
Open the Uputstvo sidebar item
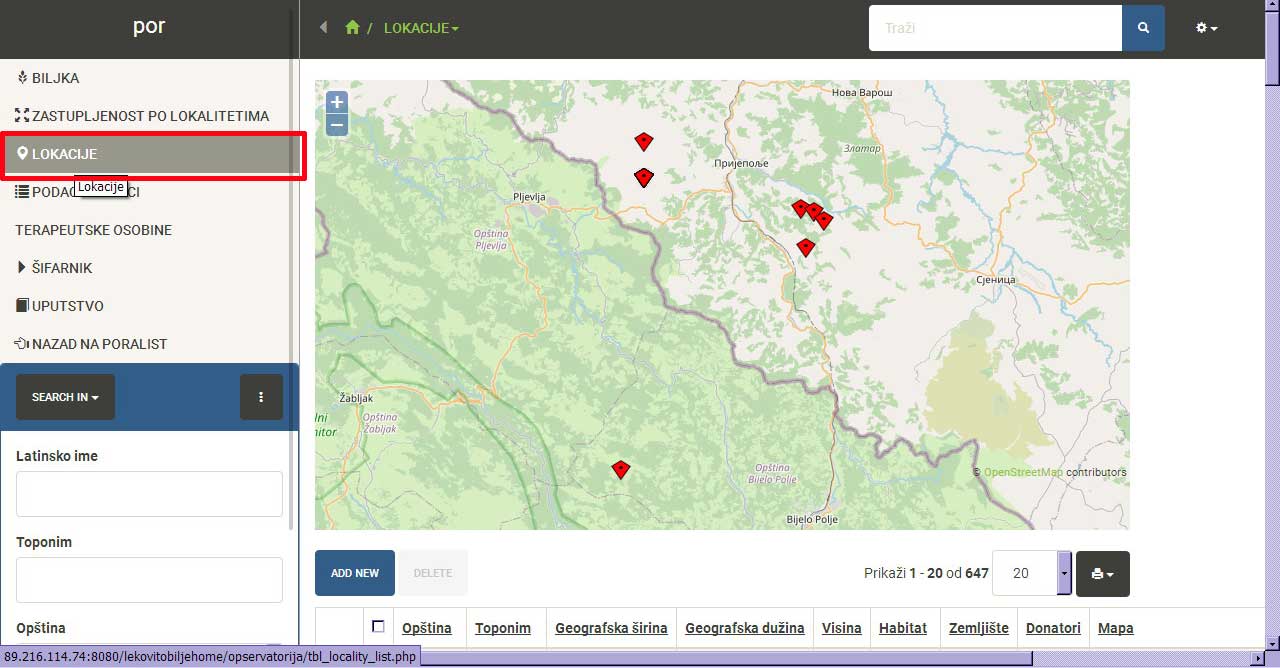pos(67,306)
